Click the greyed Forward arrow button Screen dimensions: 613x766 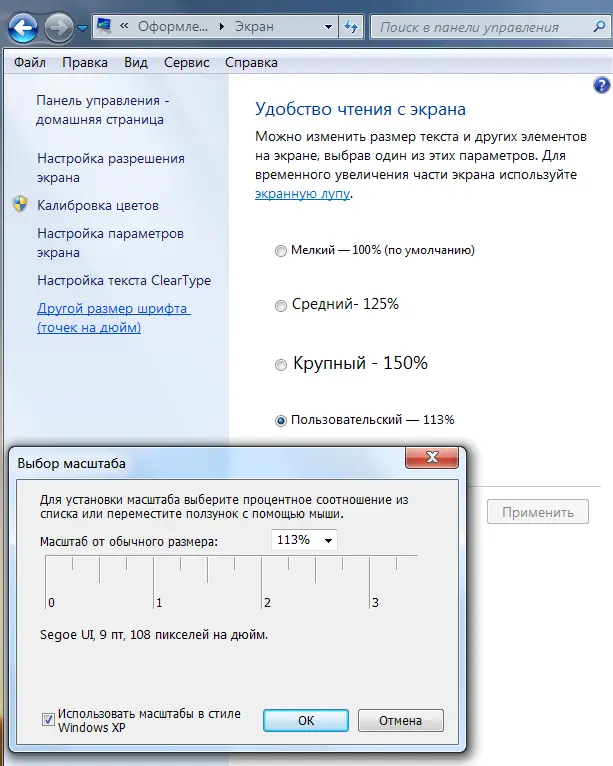click(59, 27)
